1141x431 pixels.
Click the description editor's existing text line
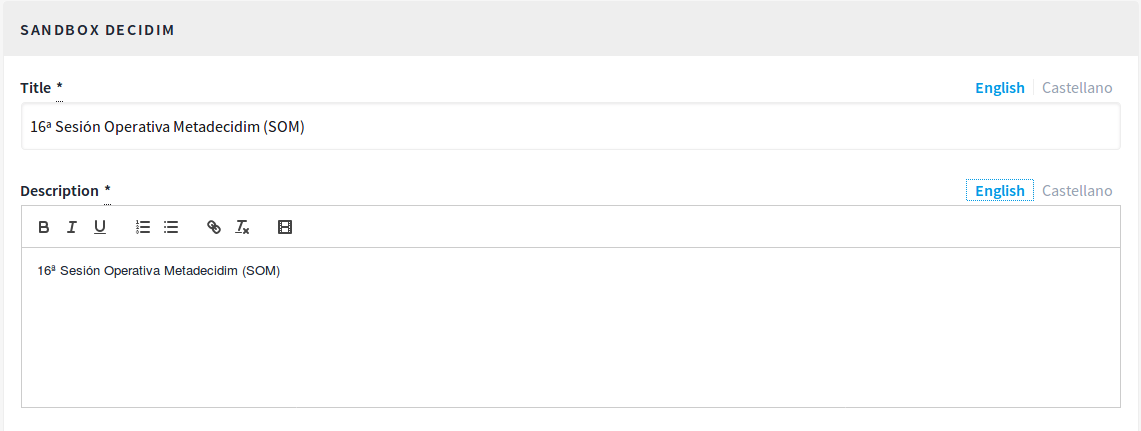point(159,271)
